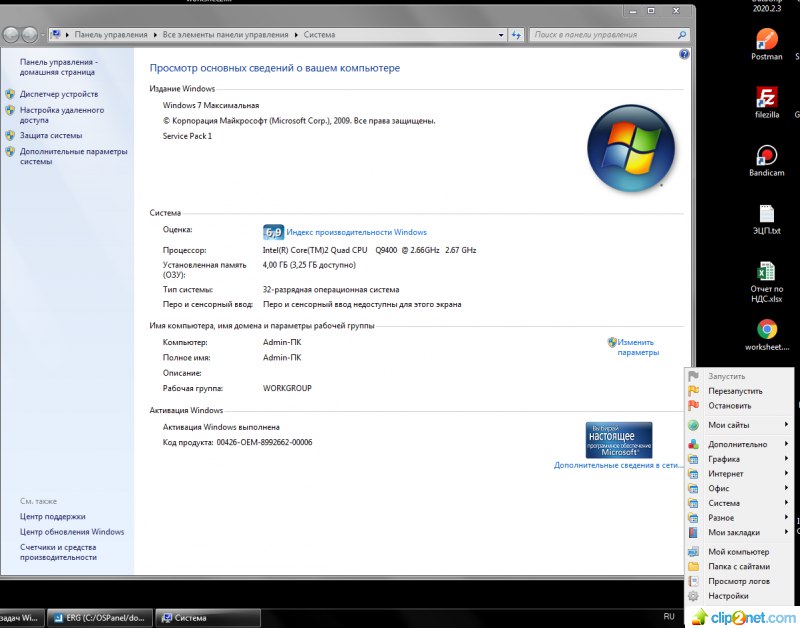
Task: Click shield icon beside Защита системы
Action: (x=10, y=135)
